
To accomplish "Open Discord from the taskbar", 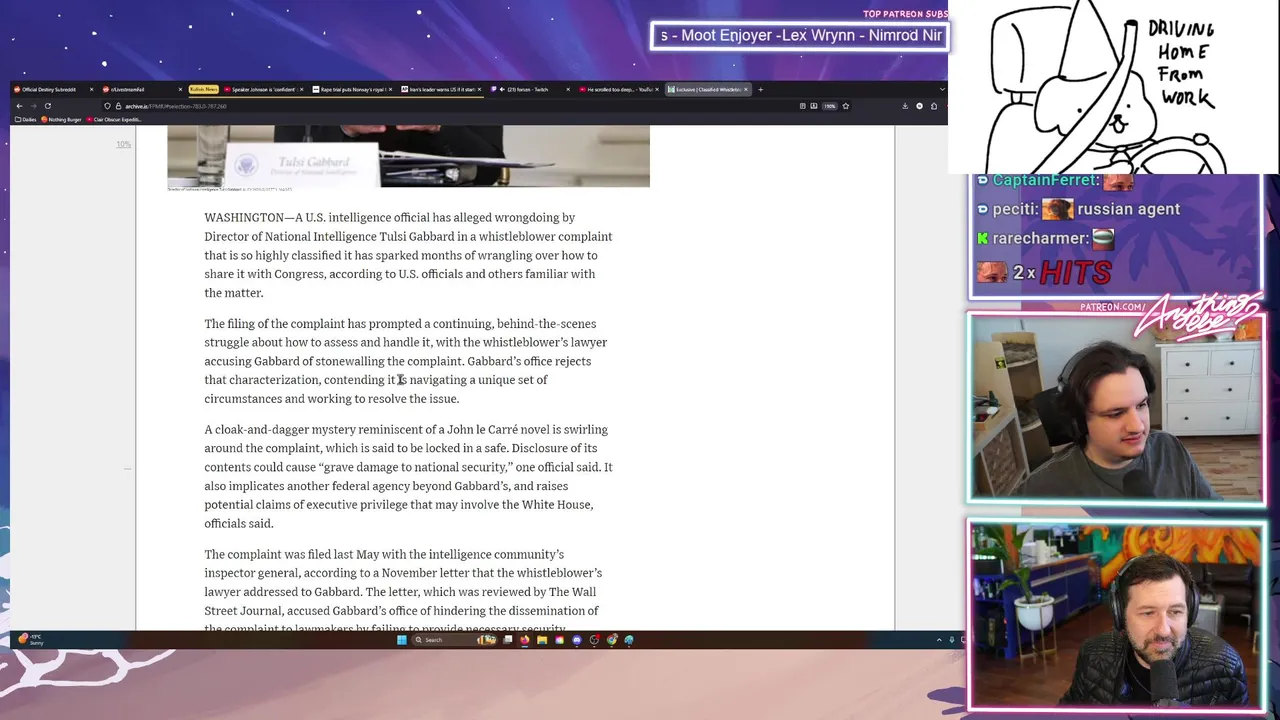I will [577, 640].
